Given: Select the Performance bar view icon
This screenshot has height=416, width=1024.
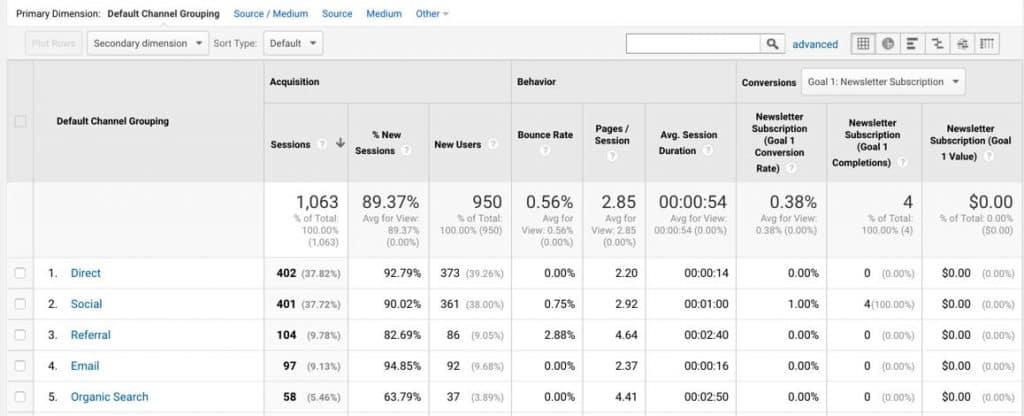Looking at the screenshot, I should coord(912,44).
